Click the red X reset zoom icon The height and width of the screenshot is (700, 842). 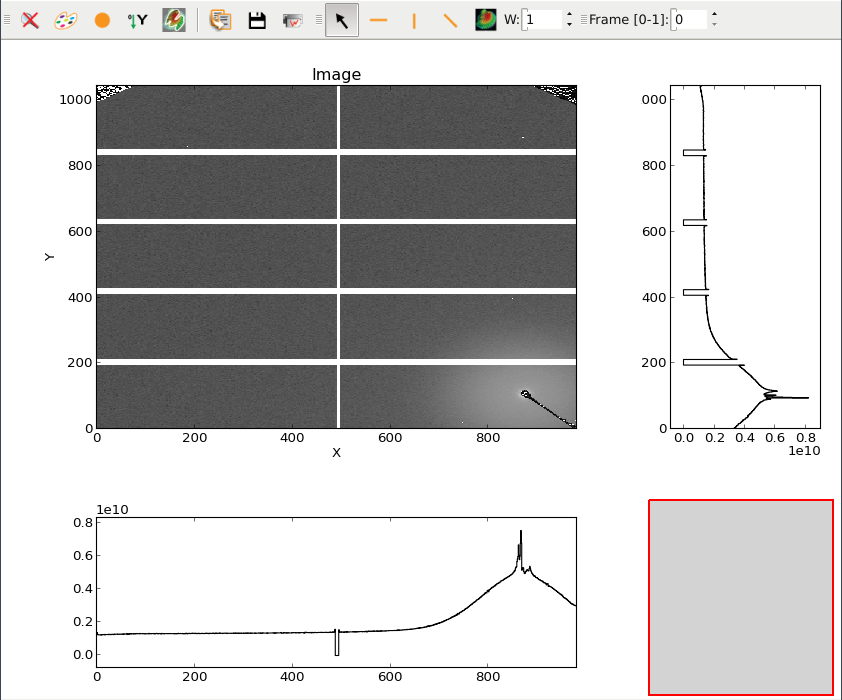(31, 20)
